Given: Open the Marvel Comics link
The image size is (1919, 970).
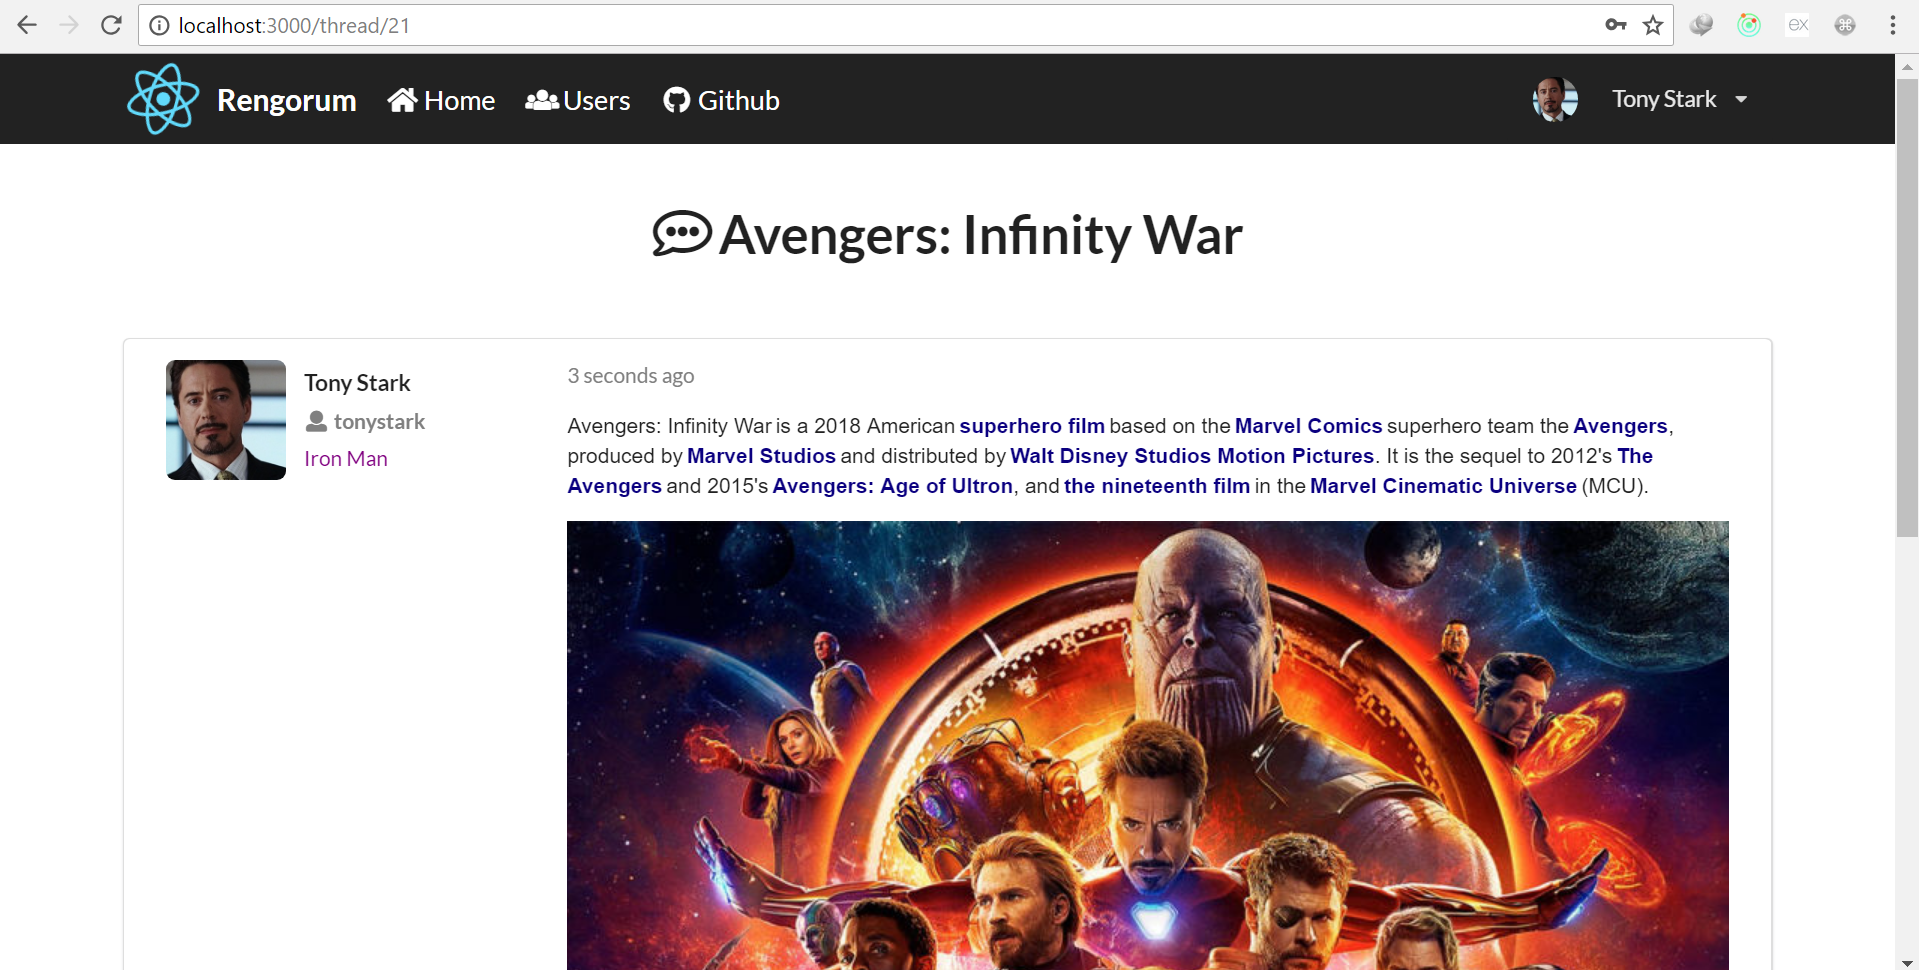Looking at the screenshot, I should click(x=1308, y=426).
